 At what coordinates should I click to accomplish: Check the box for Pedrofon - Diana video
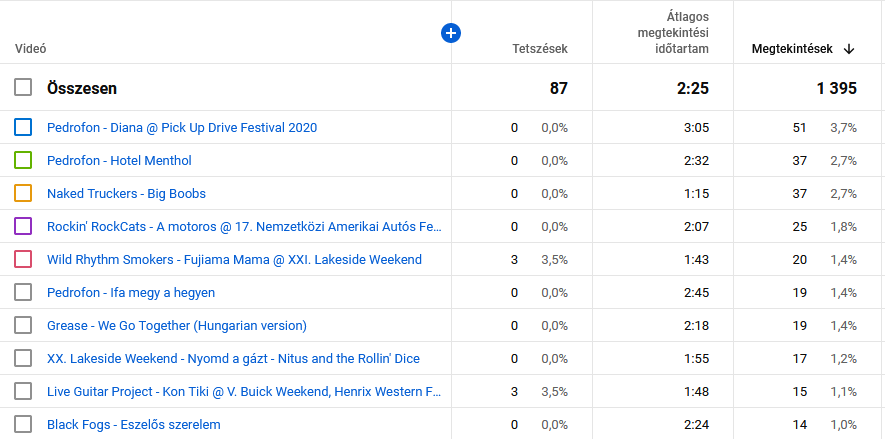pos(23,128)
